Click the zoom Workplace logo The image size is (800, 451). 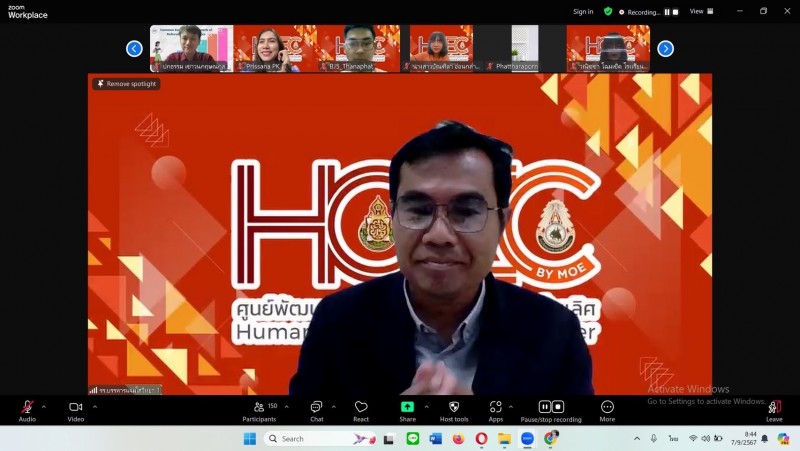tap(28, 12)
